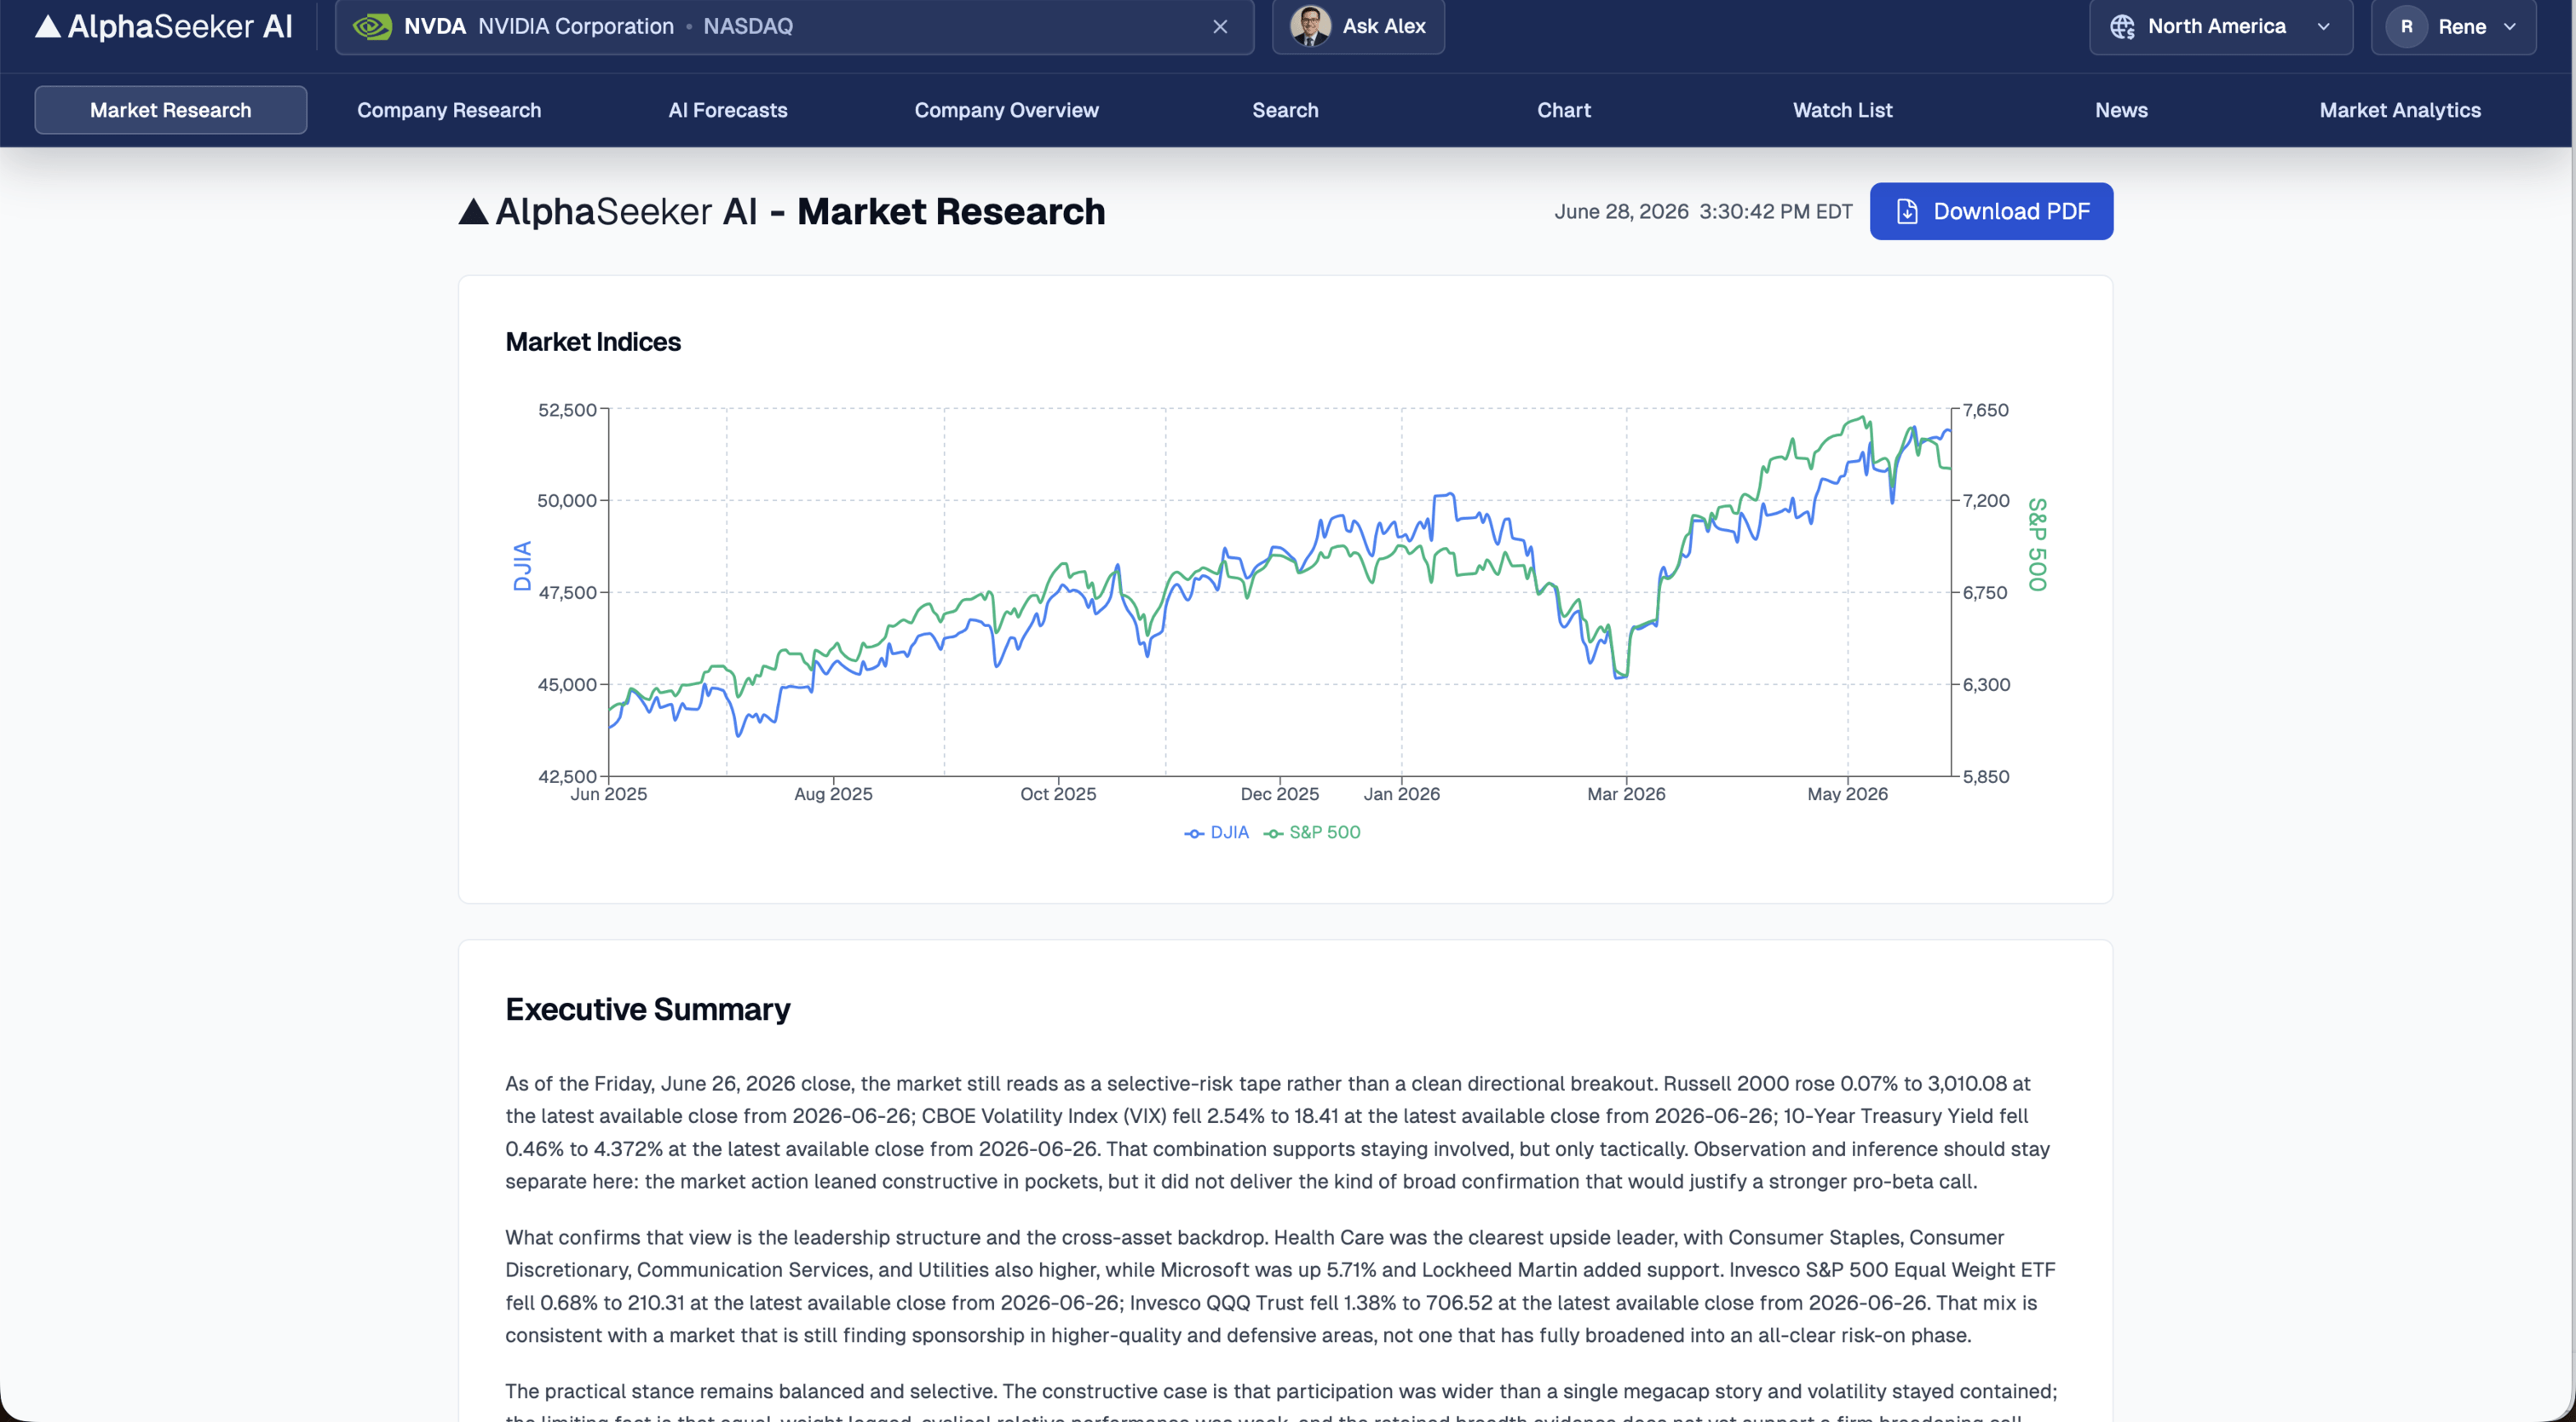Click Alex's avatar photo

point(1310,26)
